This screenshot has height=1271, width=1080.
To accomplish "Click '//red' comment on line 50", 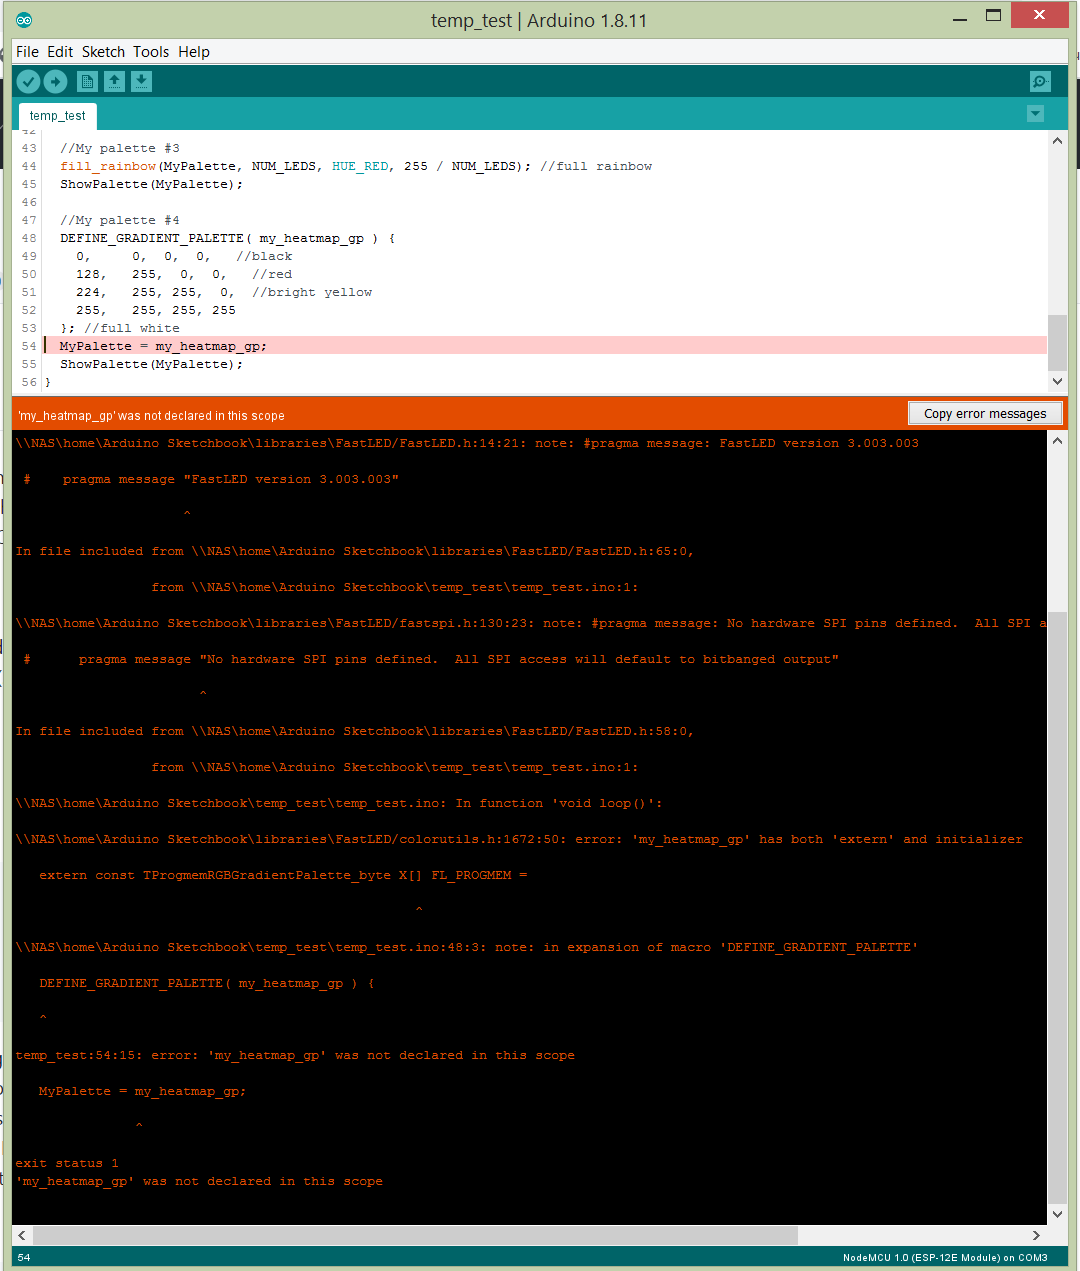I will [x=272, y=274].
